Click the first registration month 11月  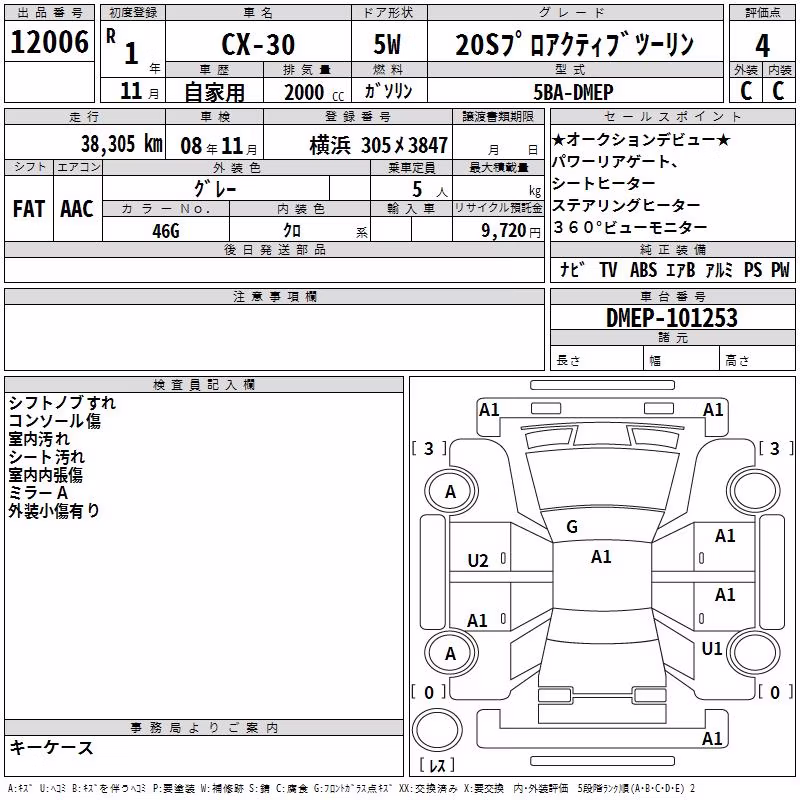coord(139,91)
